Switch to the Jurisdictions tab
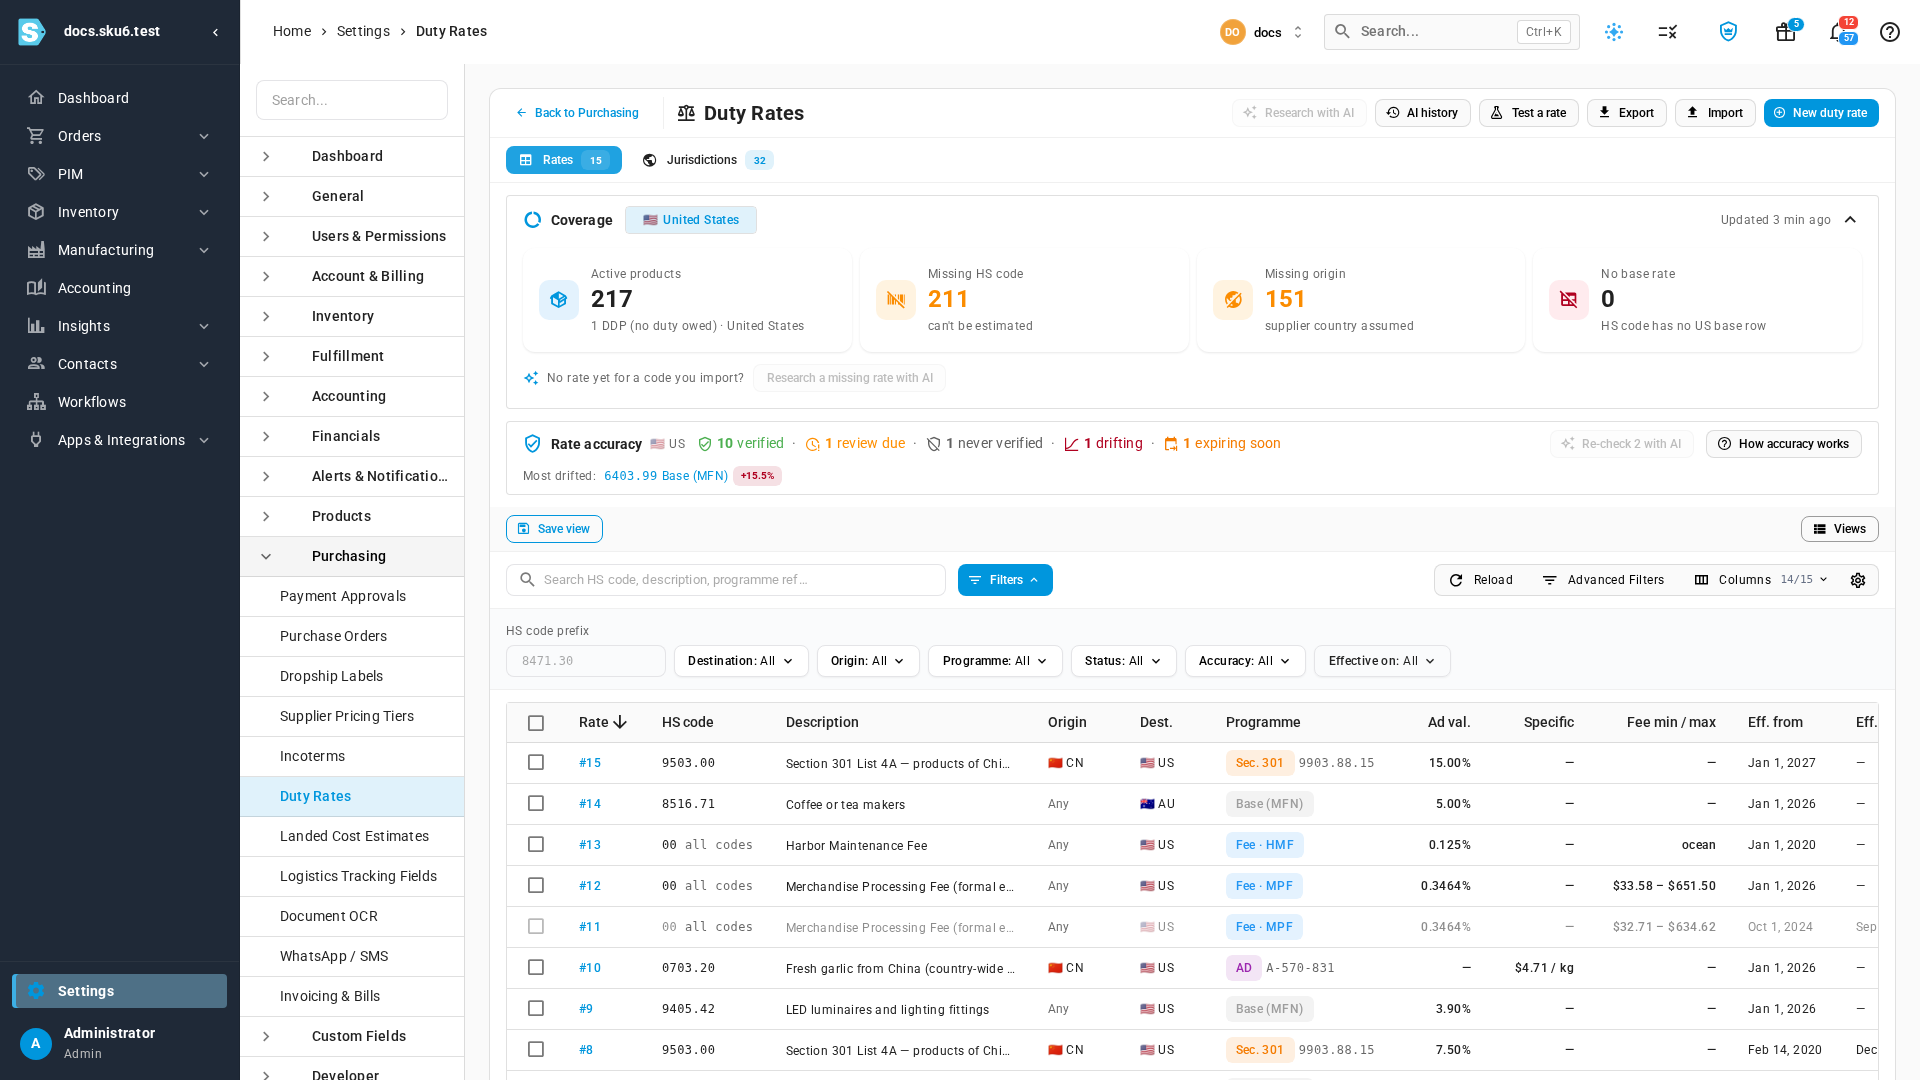1920x1080 pixels. tap(707, 160)
